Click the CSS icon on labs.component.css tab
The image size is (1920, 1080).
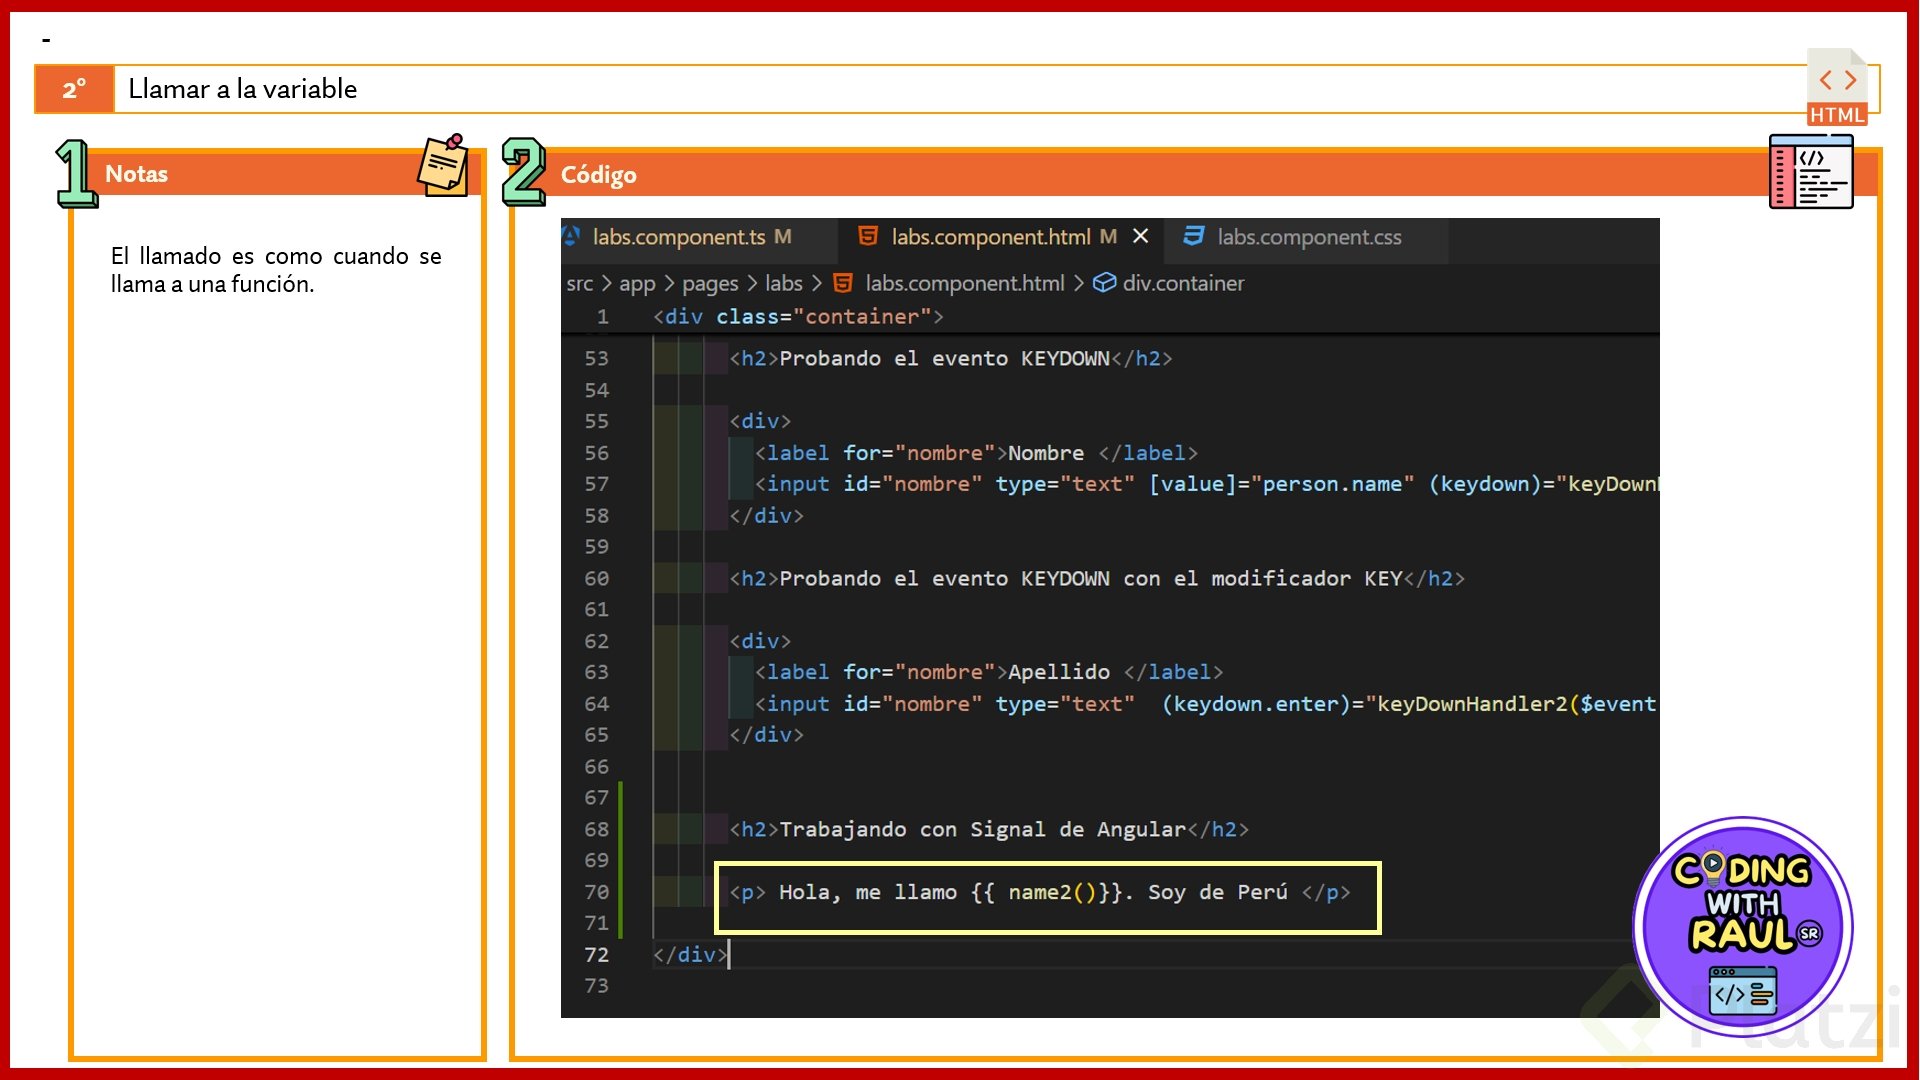click(x=1193, y=236)
